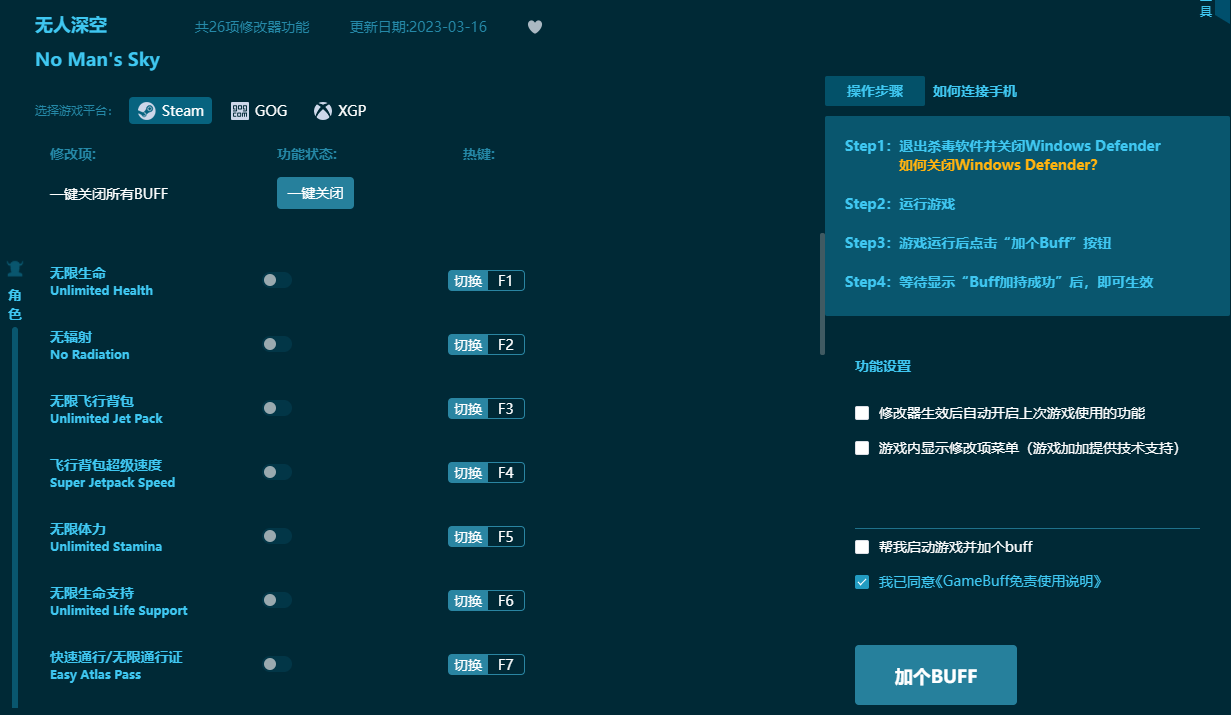
Task: Open the 操作步骤 tab
Action: [x=875, y=91]
